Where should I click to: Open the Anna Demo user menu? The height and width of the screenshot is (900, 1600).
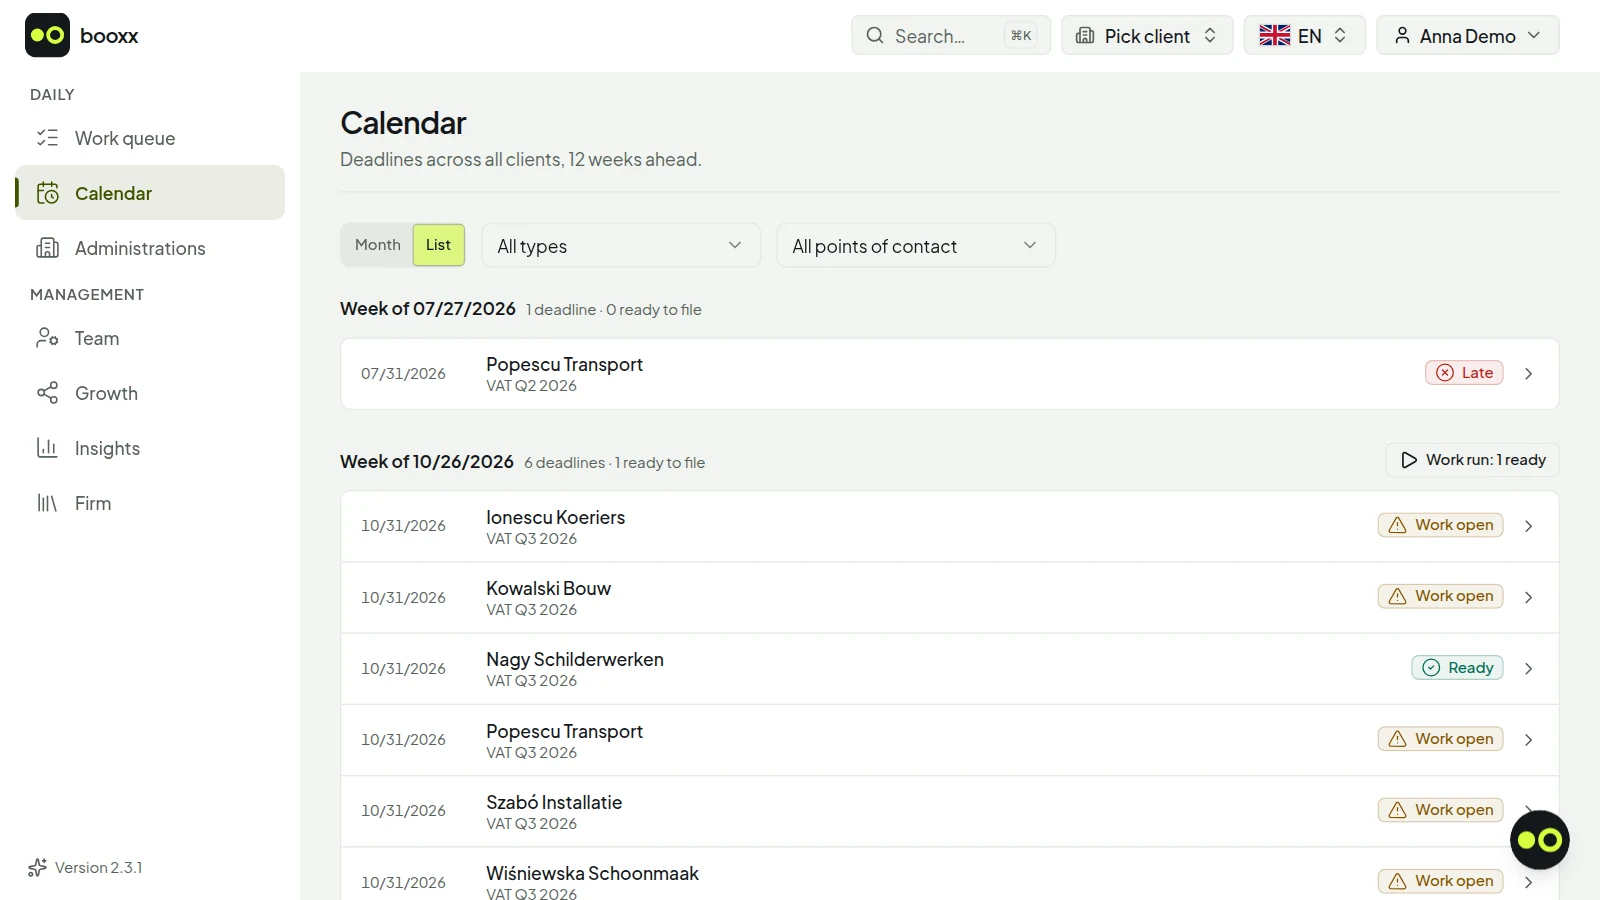click(1468, 35)
